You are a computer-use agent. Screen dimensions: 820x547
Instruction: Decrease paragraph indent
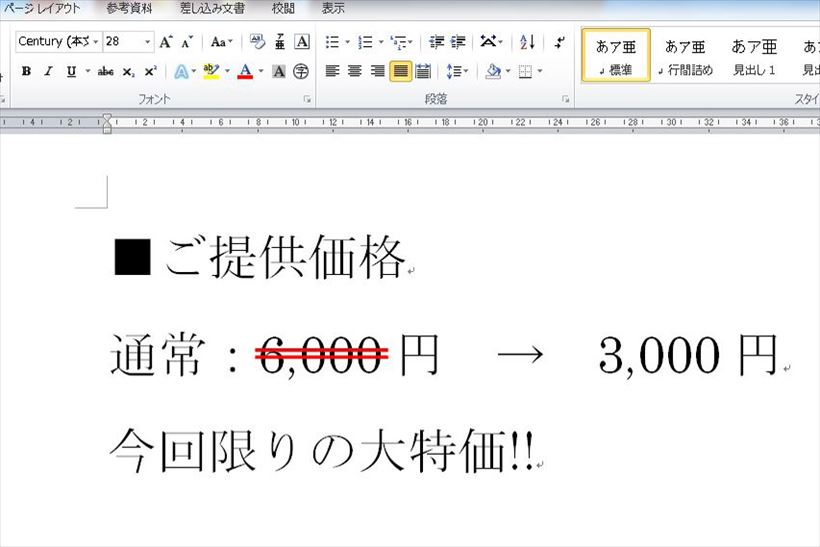[436, 42]
